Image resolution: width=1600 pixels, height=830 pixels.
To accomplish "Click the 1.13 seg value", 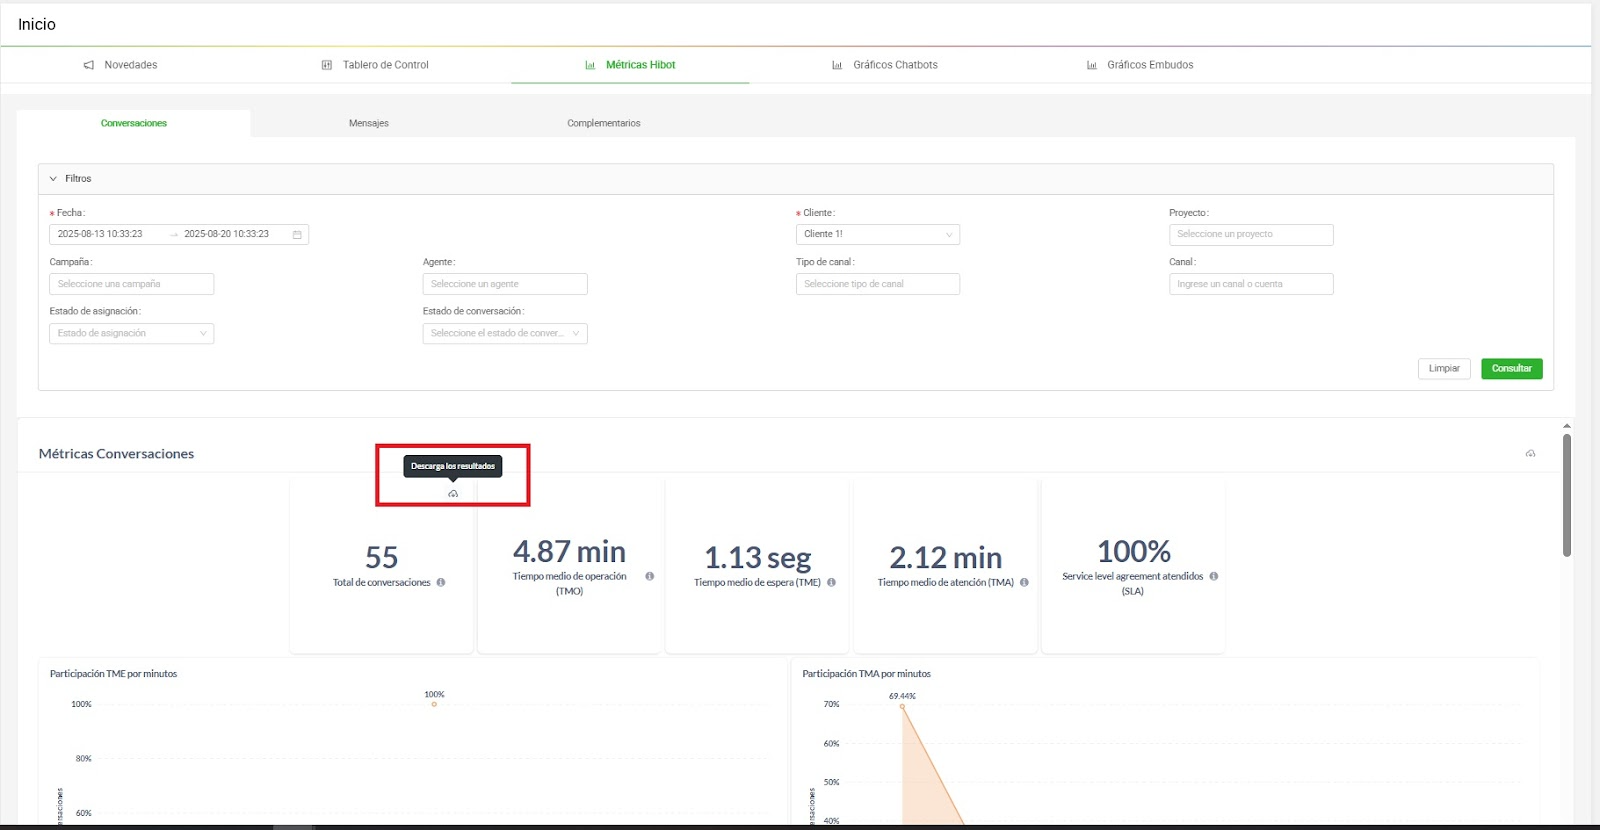I will (x=758, y=557).
